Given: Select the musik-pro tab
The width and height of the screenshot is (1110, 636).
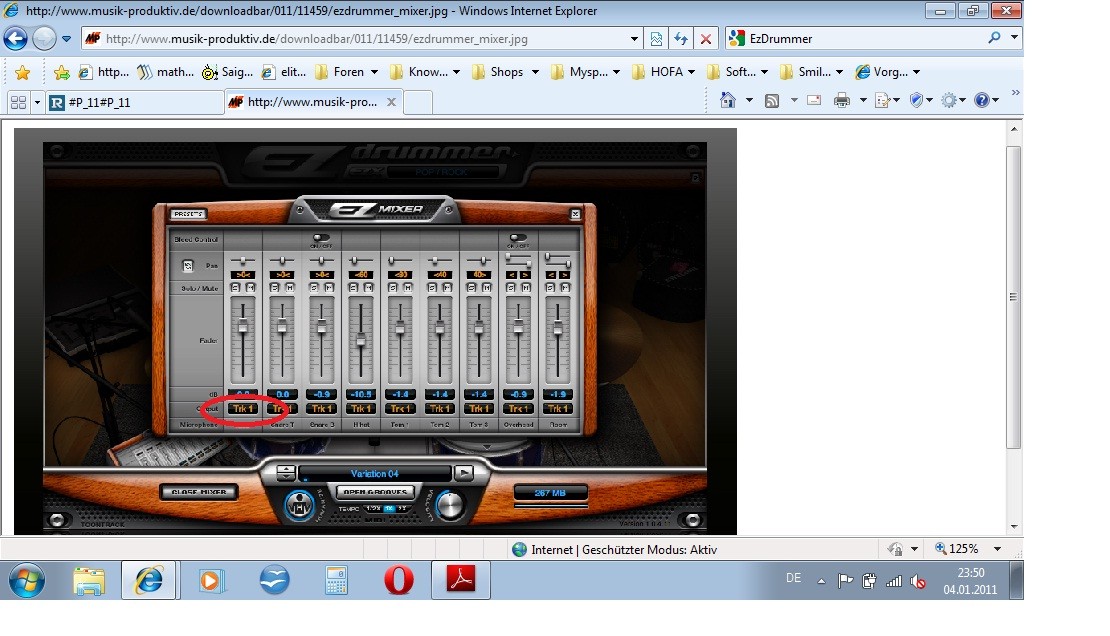Looking at the screenshot, I should (314, 102).
